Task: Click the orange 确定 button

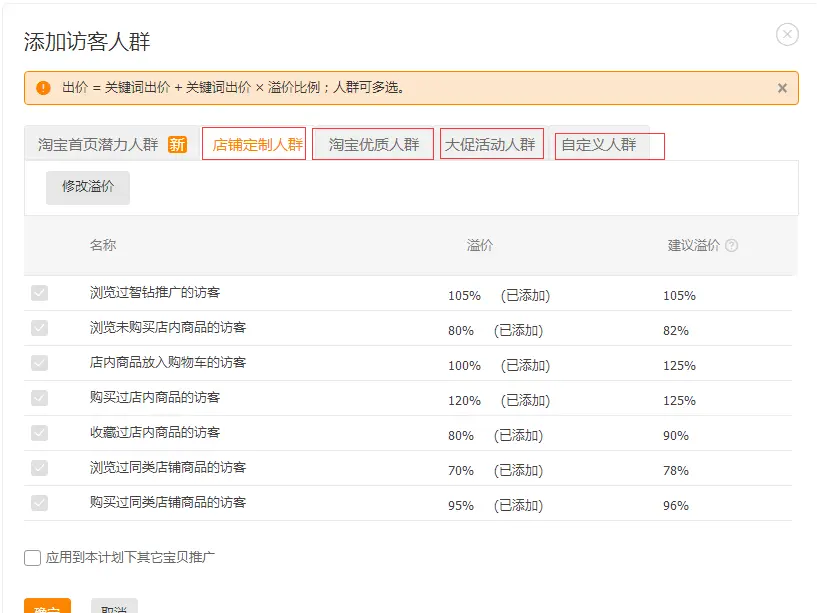Action: (47, 606)
